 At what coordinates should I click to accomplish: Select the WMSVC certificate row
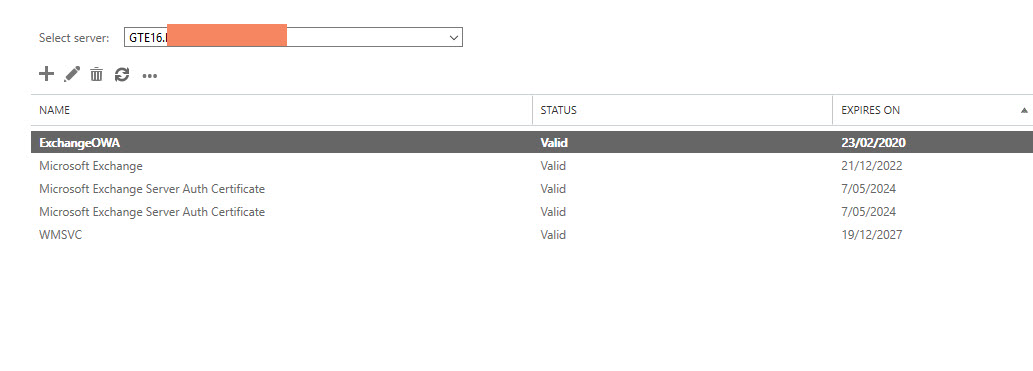pyautogui.click(x=532, y=235)
